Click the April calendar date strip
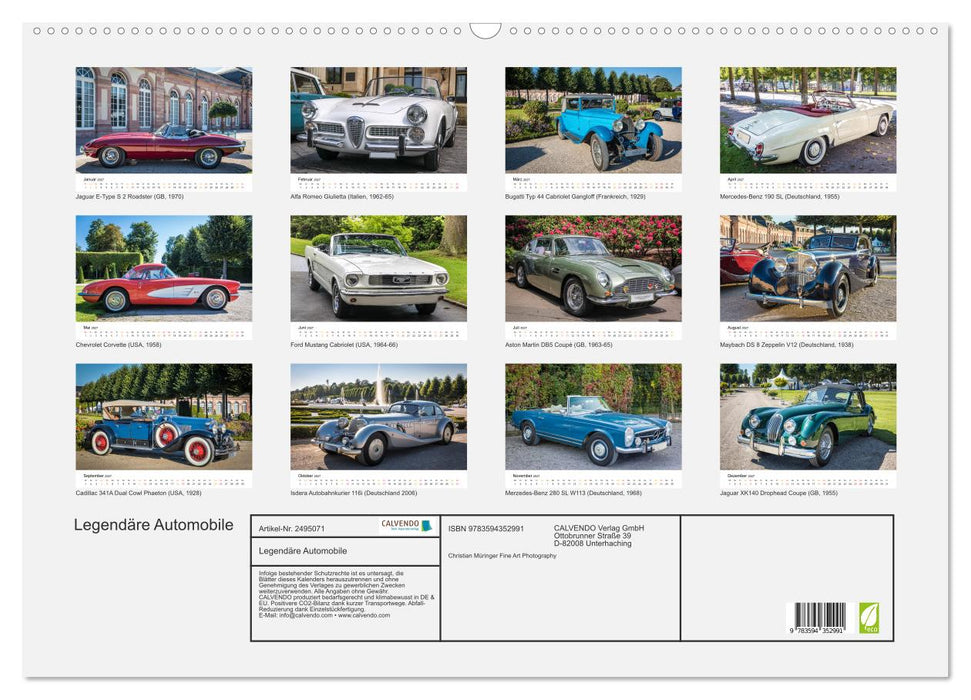This screenshot has width=971, height=700. (x=808, y=185)
